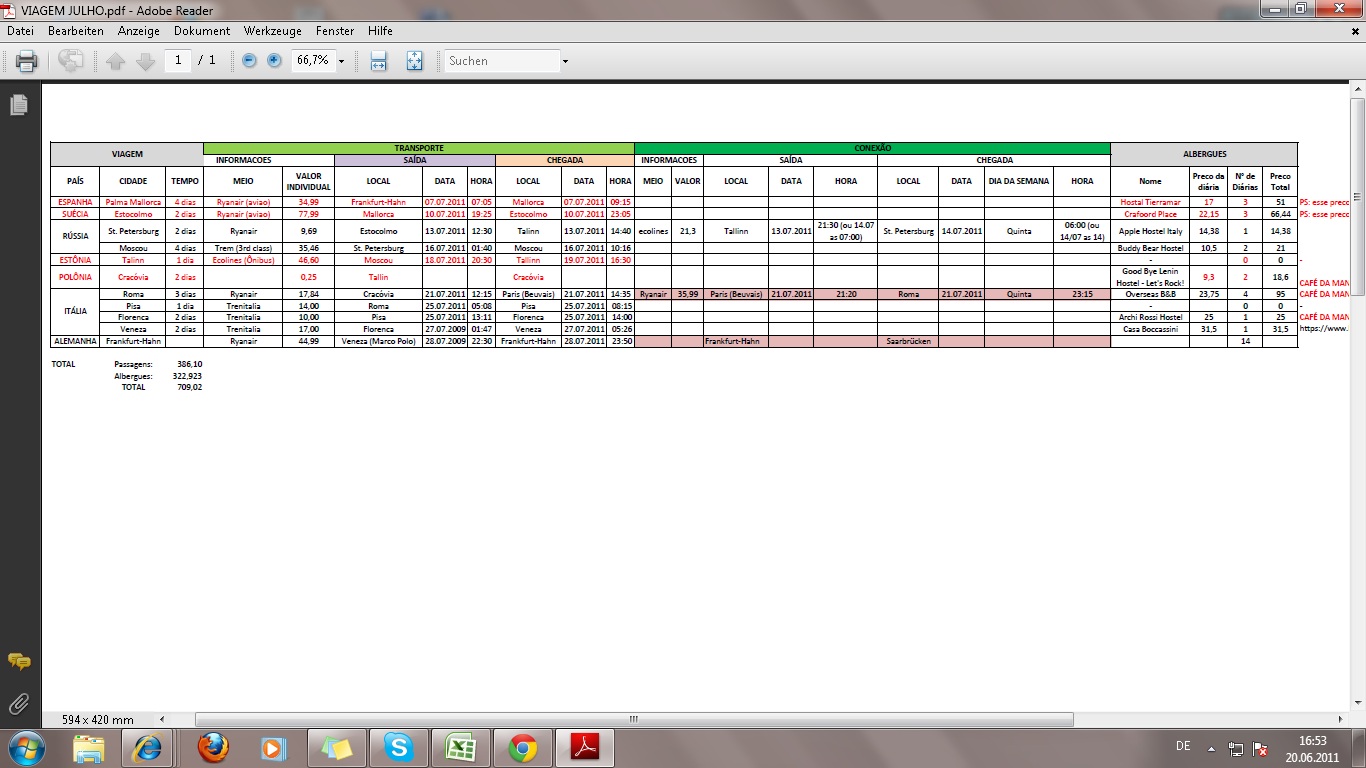Viewport: 1366px width, 768px height.
Task: Open the Comments panel in the sidebar
Action: click(19, 661)
